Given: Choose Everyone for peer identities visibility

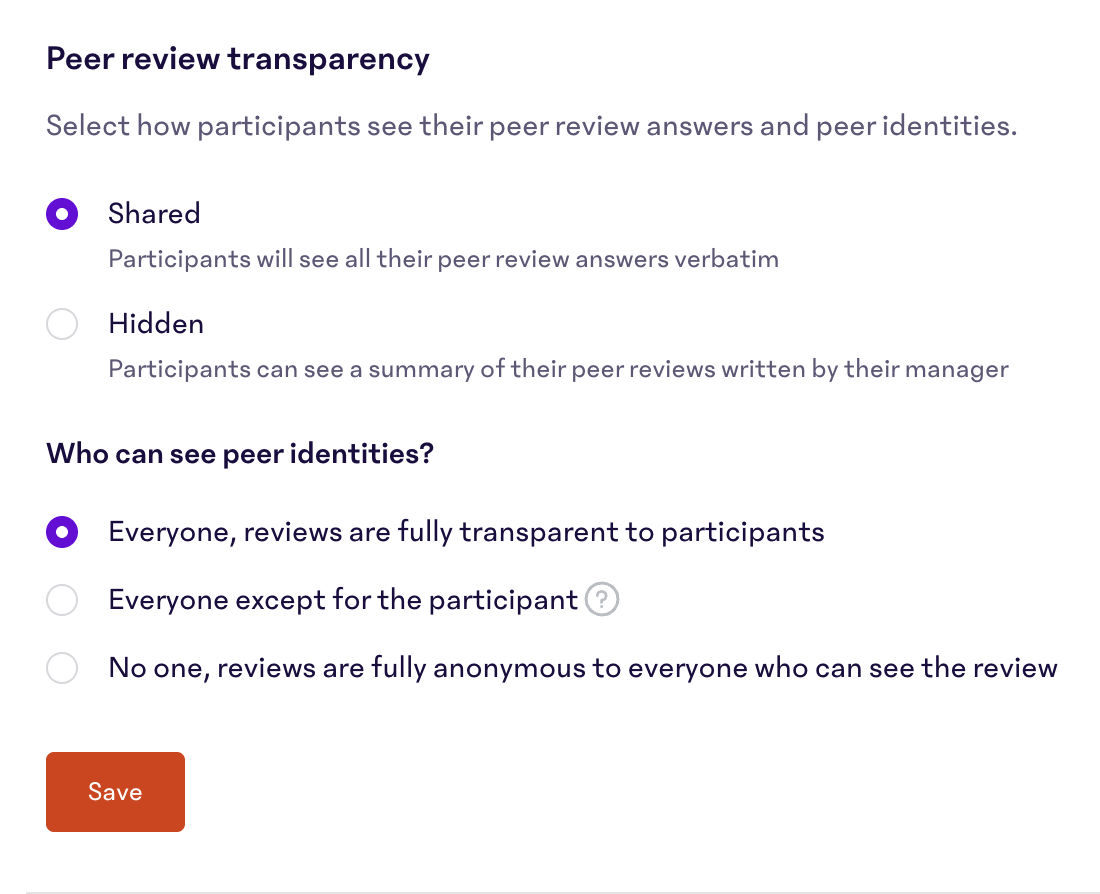Looking at the screenshot, I should [62, 532].
